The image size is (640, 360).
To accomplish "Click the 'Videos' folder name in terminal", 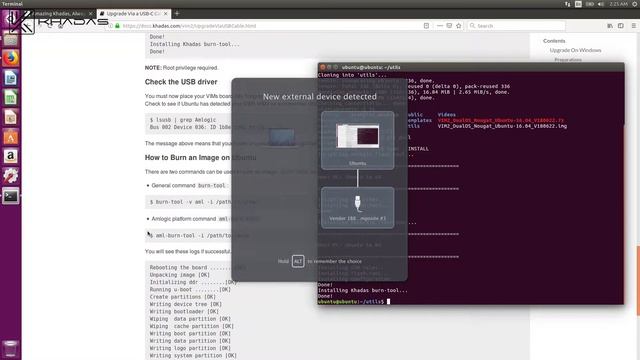I will 447,115.
